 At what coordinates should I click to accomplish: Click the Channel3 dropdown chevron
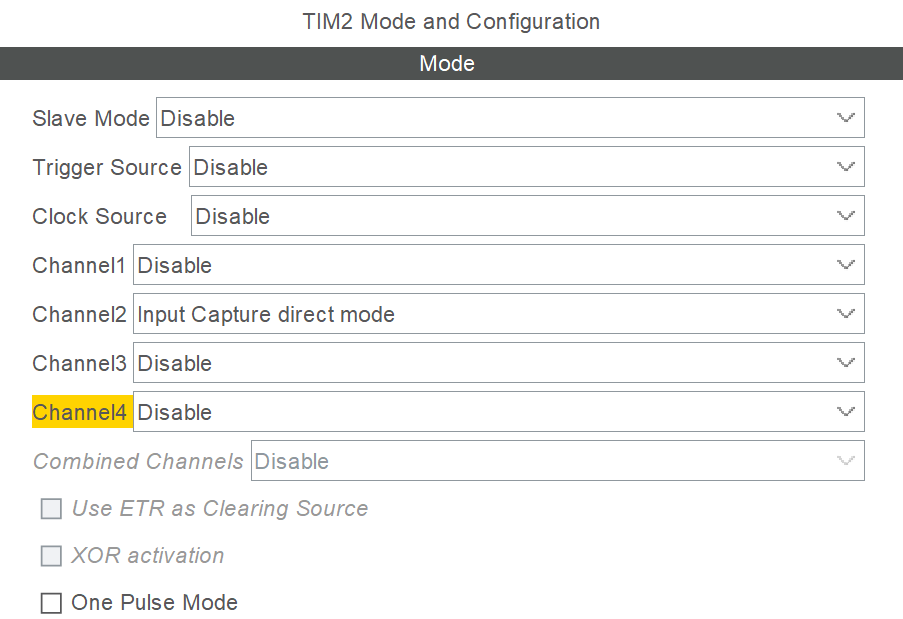(x=845, y=363)
